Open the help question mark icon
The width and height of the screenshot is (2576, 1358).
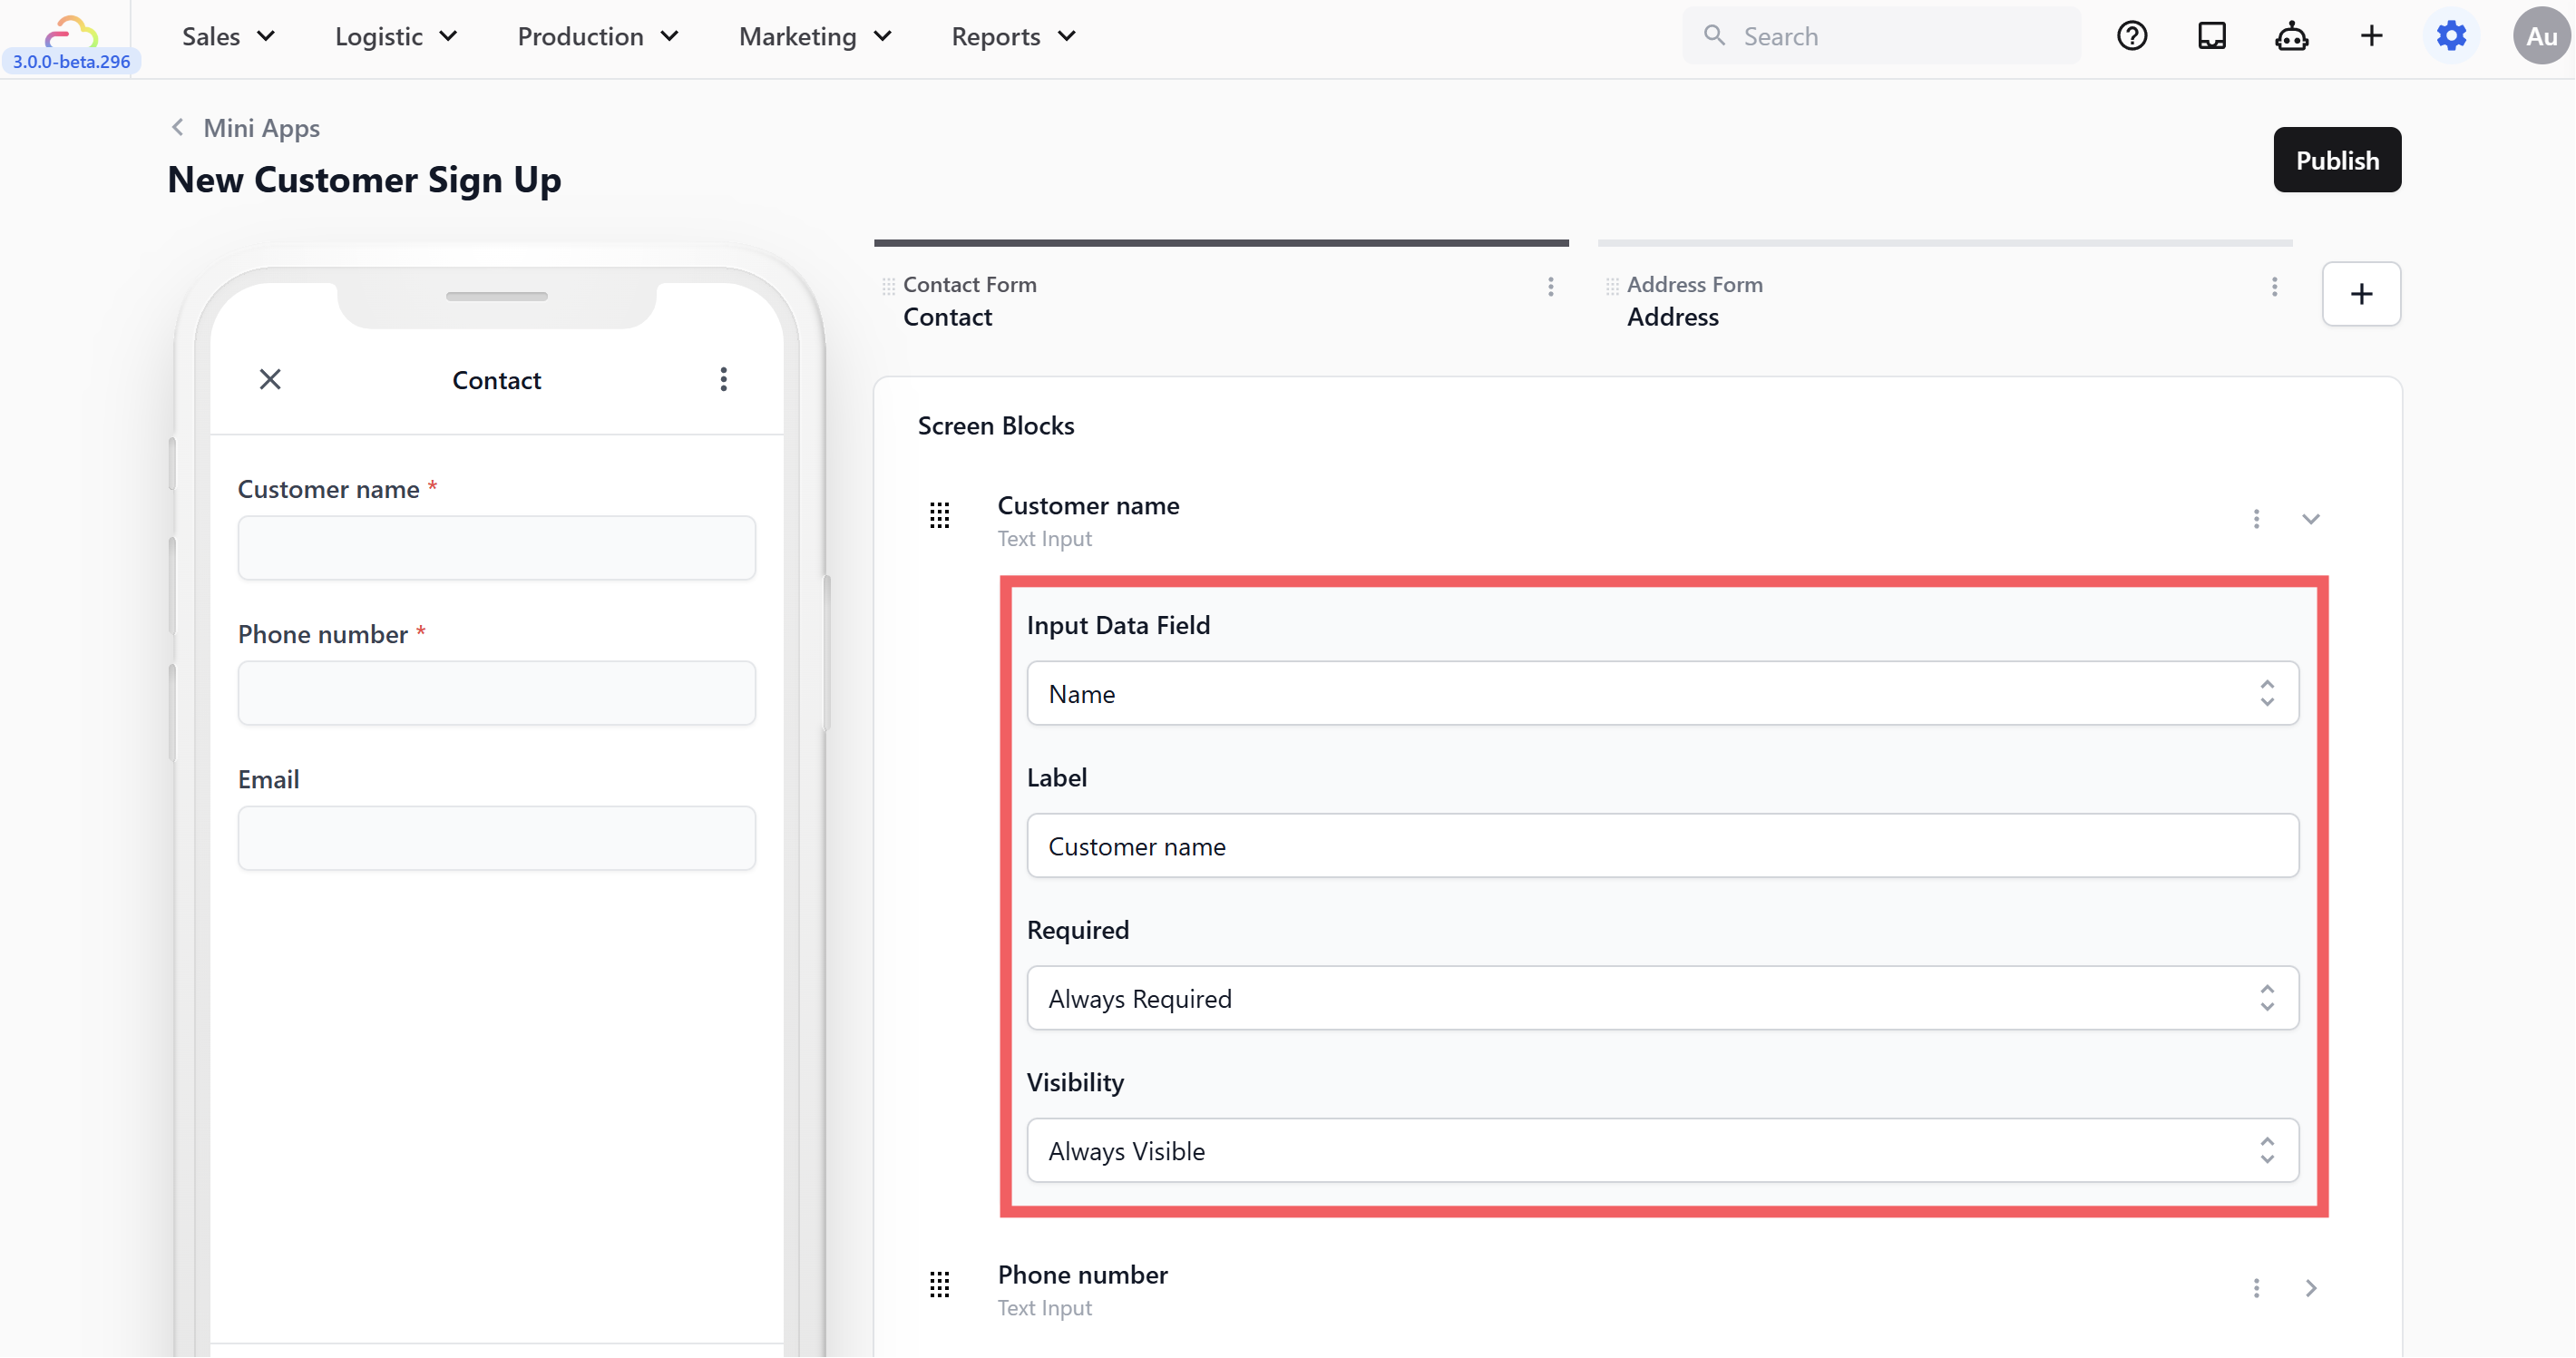click(2131, 36)
